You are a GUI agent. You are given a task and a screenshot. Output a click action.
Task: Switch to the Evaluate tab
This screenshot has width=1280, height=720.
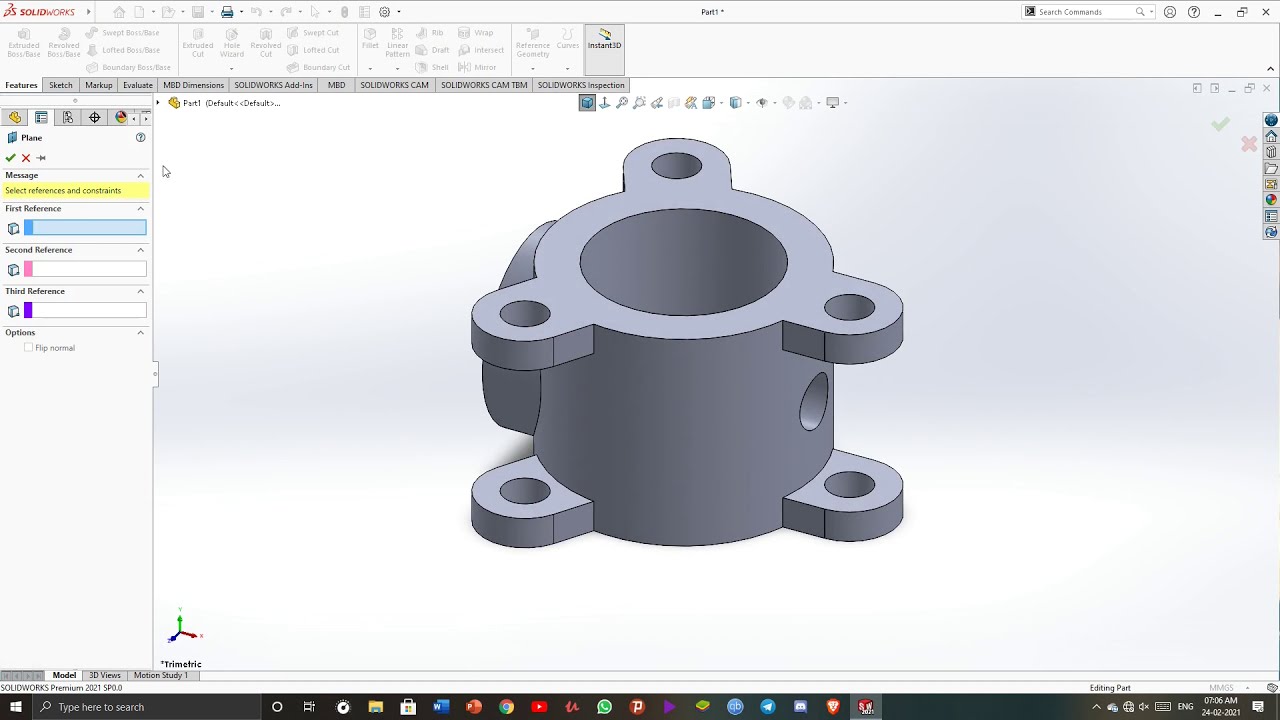138,85
